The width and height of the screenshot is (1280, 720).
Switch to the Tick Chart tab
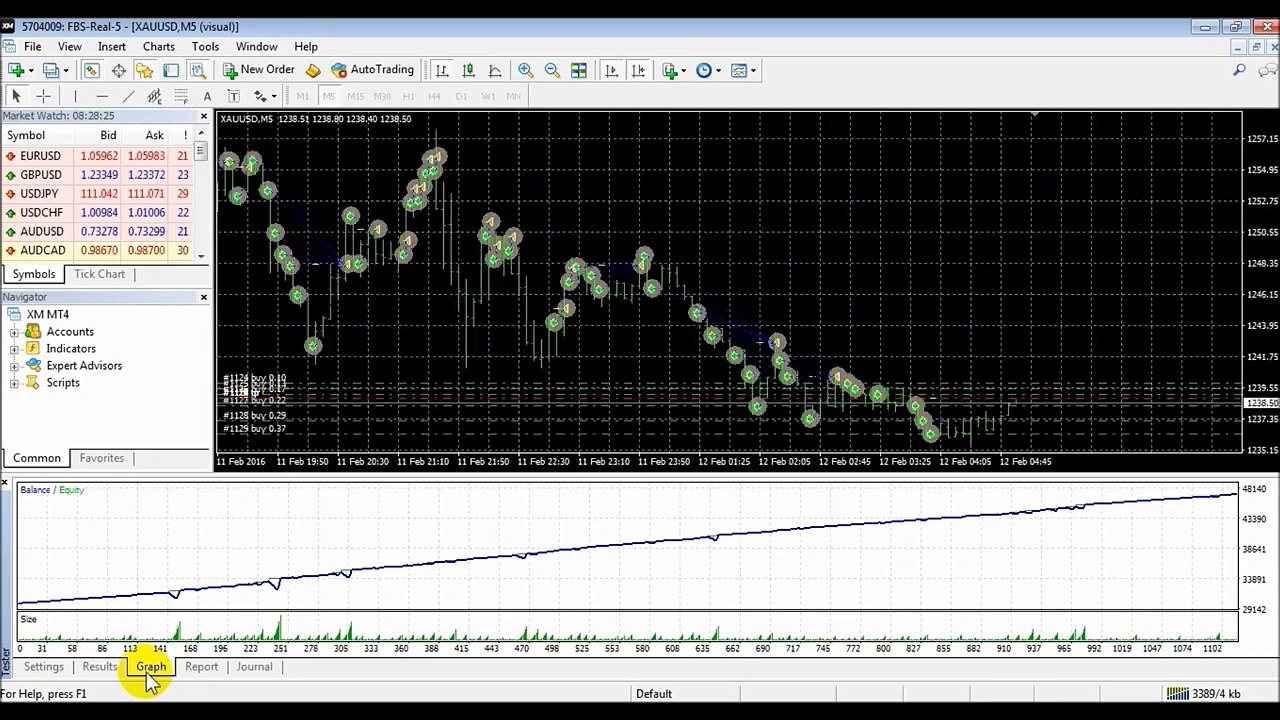tap(100, 274)
